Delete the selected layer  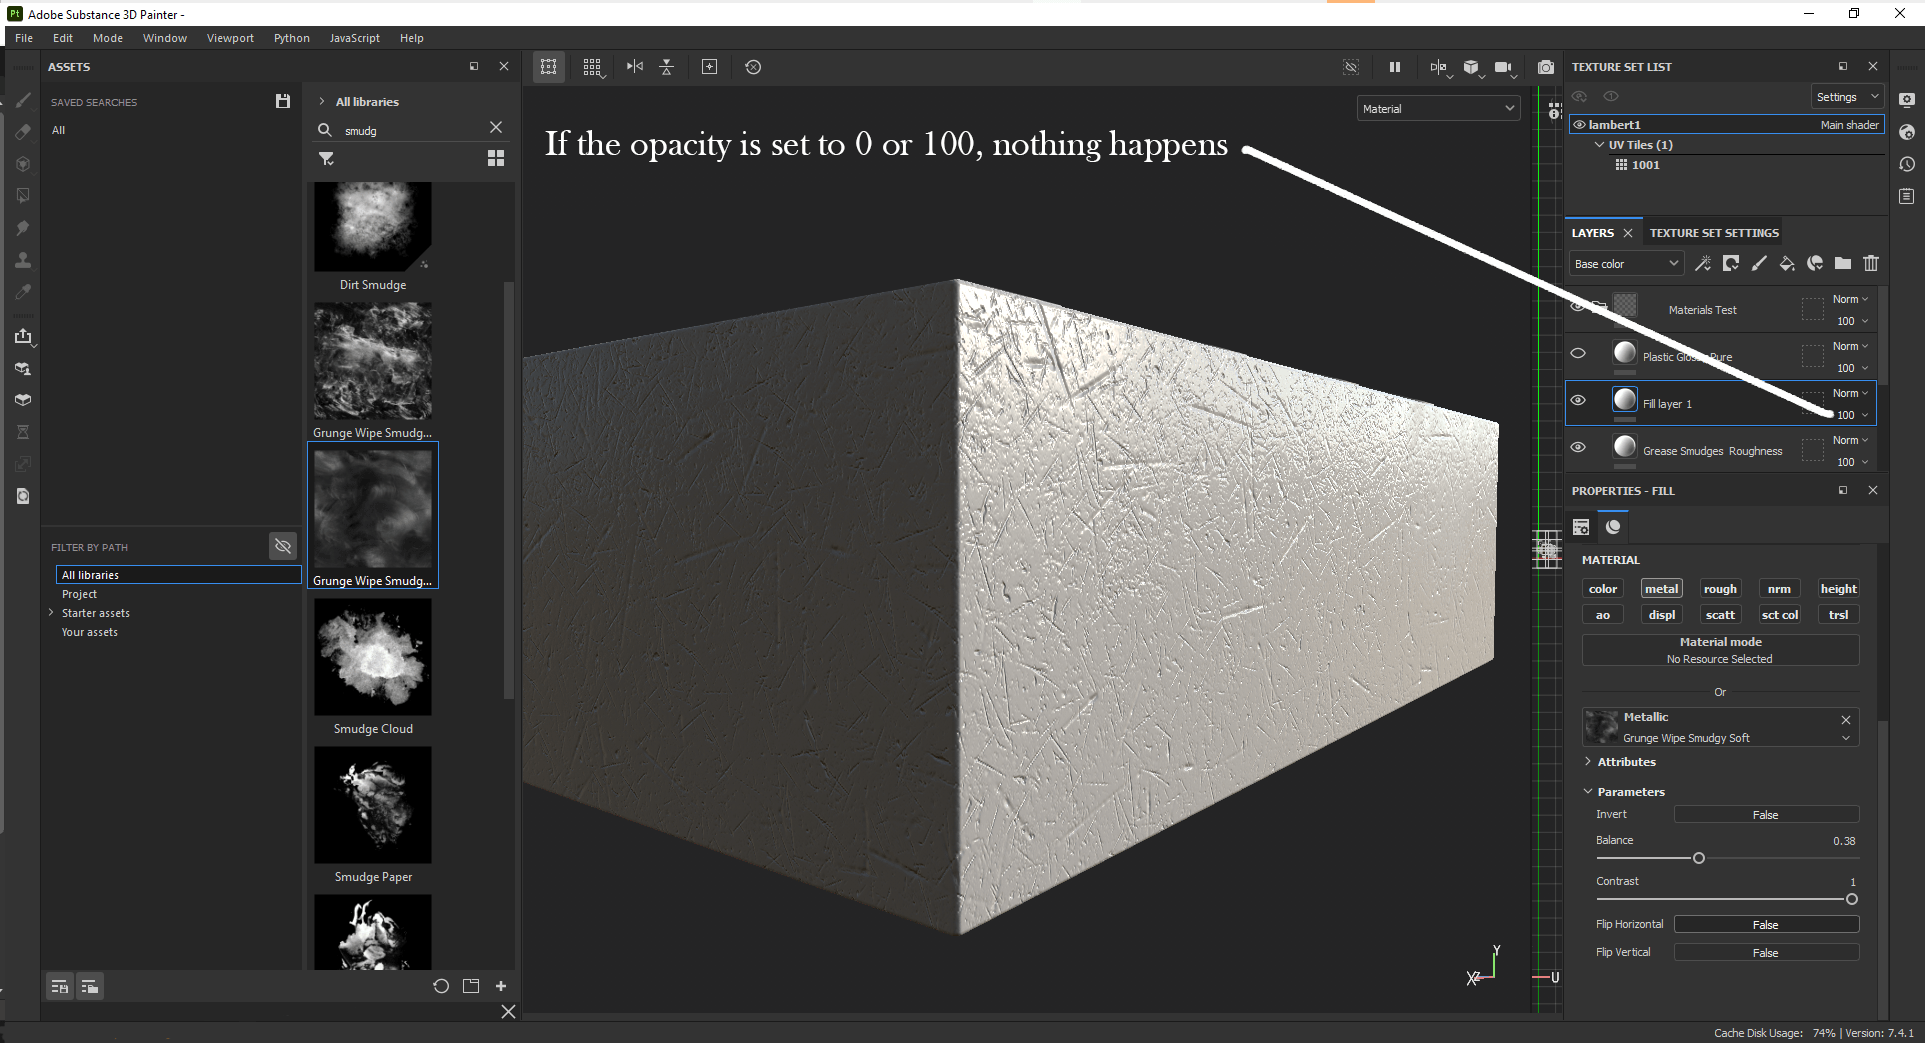click(1871, 263)
